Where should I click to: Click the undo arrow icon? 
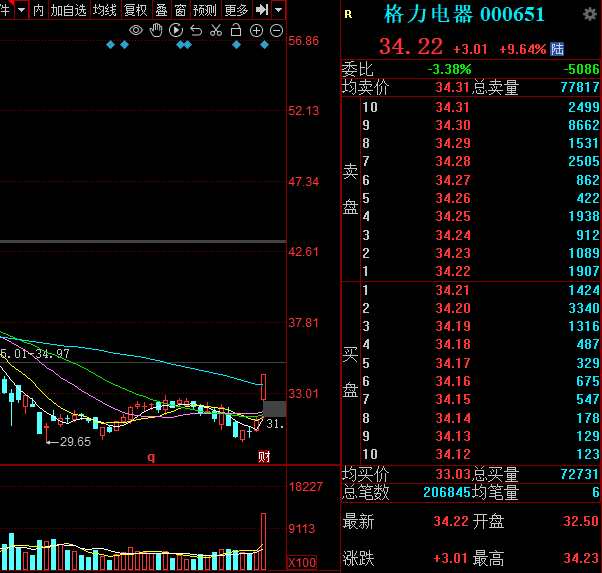[x=196, y=30]
